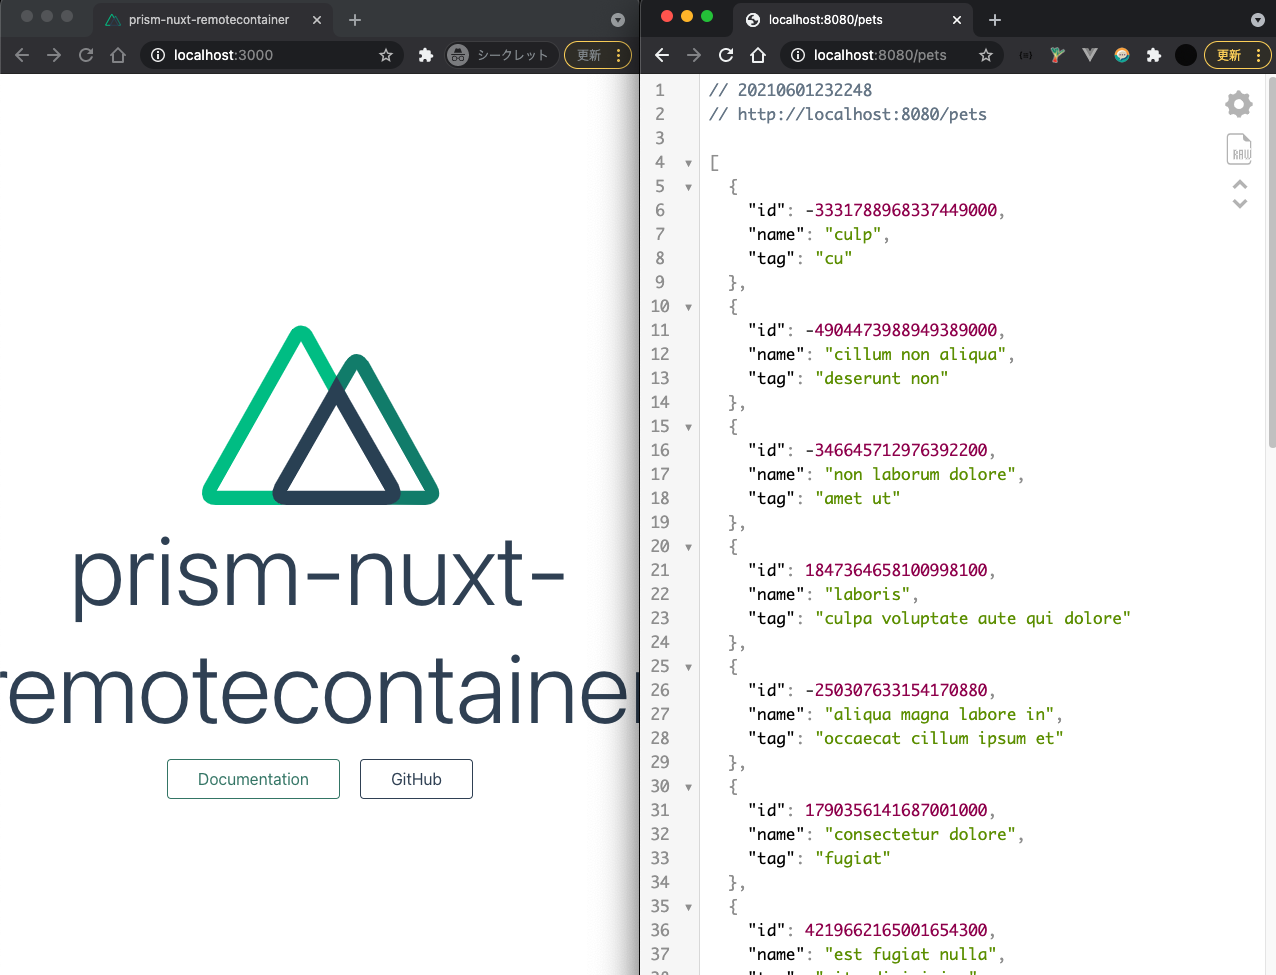Screen dimensions: 1276x975
Task: Expand all nodes with down chevron icon
Action: coord(1240,203)
